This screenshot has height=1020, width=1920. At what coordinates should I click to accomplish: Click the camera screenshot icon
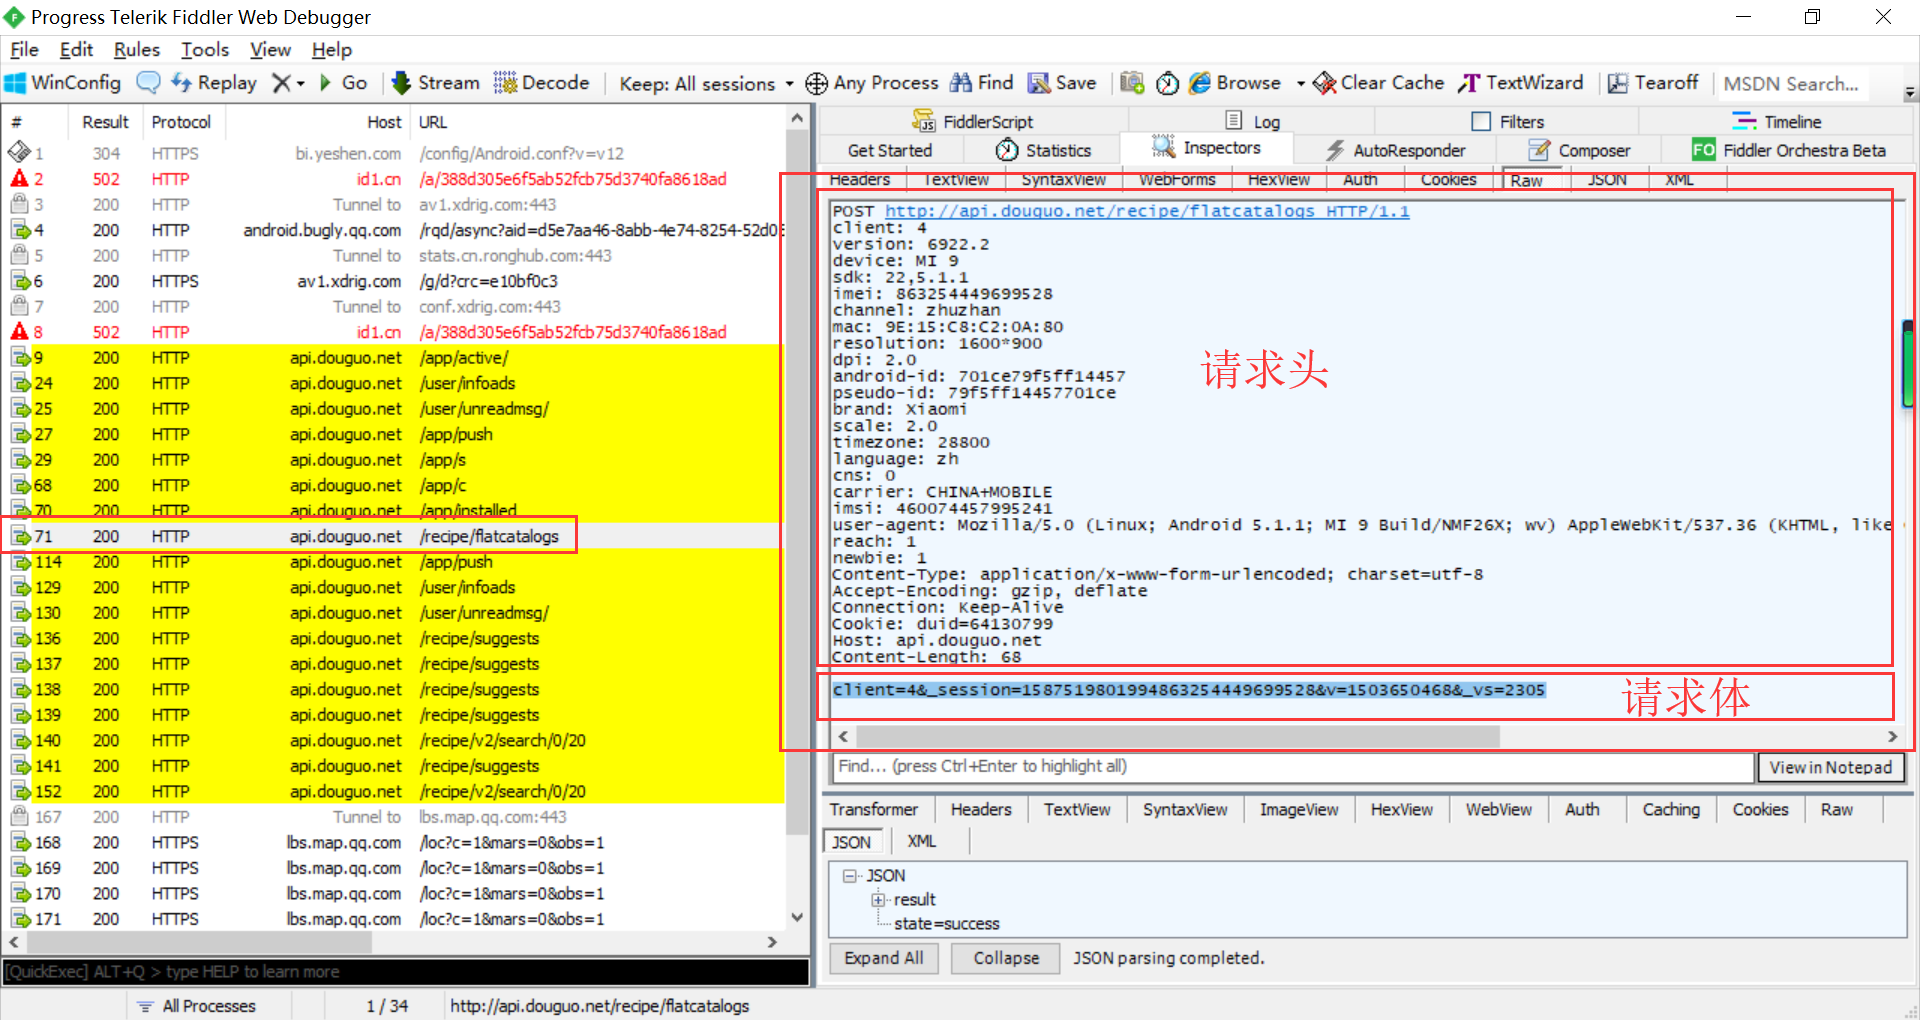[x=1132, y=83]
